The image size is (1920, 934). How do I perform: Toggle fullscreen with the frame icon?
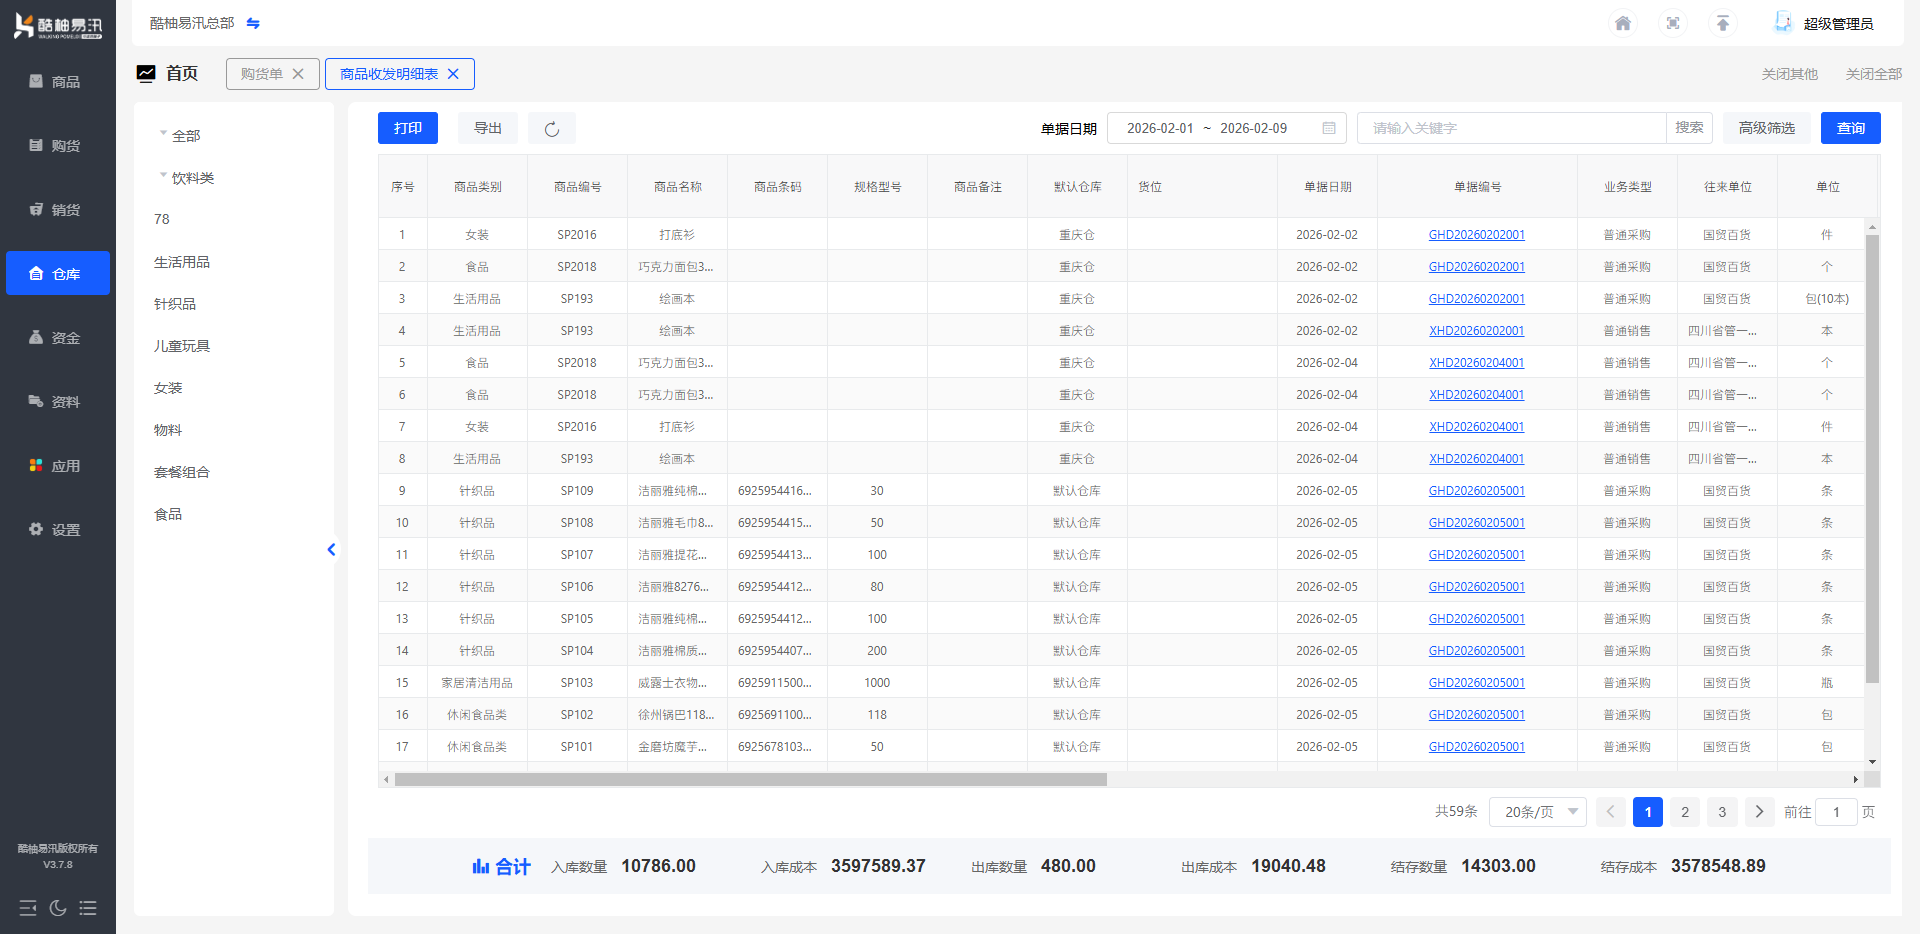[1672, 24]
